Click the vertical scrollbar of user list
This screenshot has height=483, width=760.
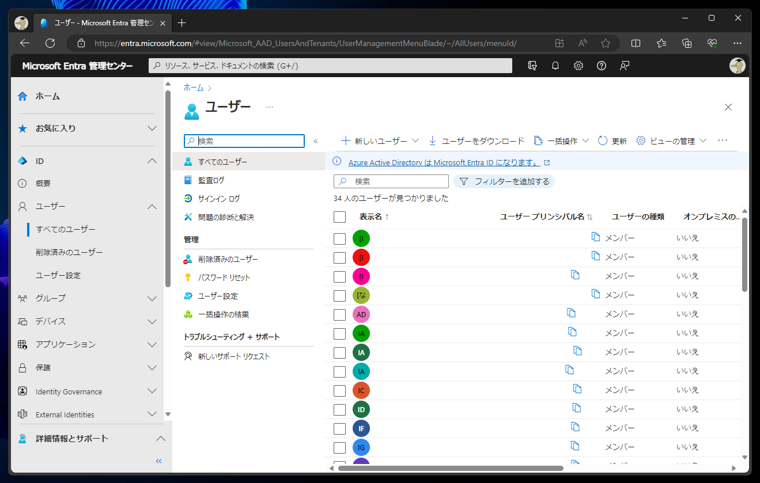point(744,255)
